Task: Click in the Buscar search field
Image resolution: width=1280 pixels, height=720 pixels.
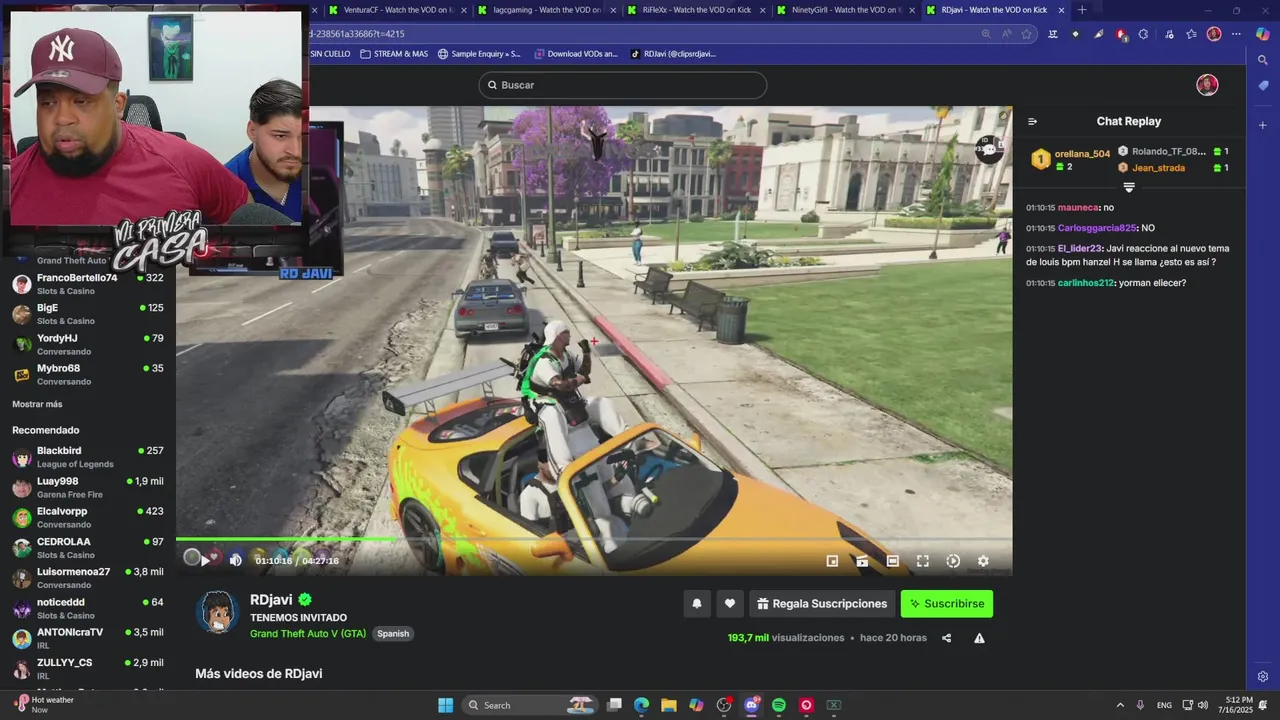Action: (623, 85)
